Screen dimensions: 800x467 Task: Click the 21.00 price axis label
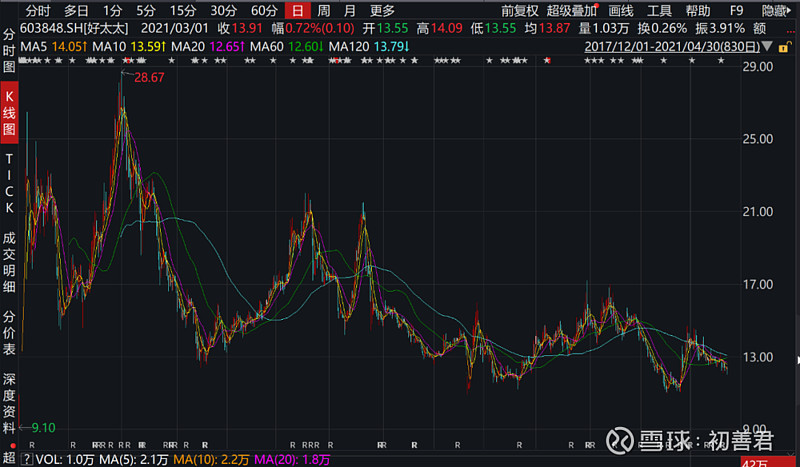[x=758, y=211]
